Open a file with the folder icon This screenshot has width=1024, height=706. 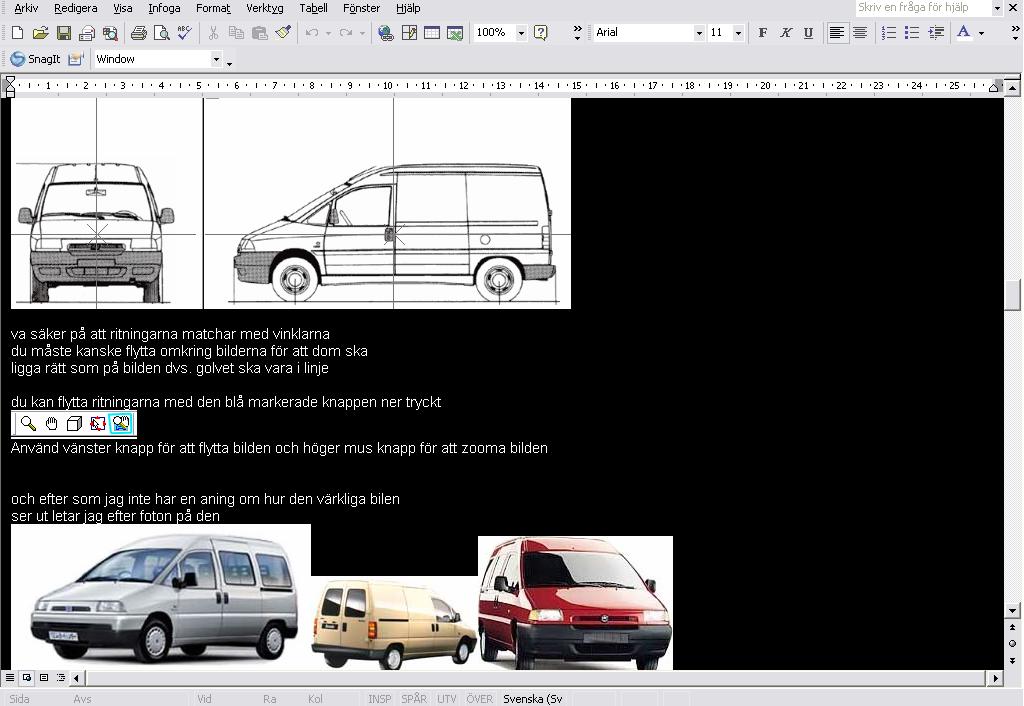pyautogui.click(x=40, y=33)
